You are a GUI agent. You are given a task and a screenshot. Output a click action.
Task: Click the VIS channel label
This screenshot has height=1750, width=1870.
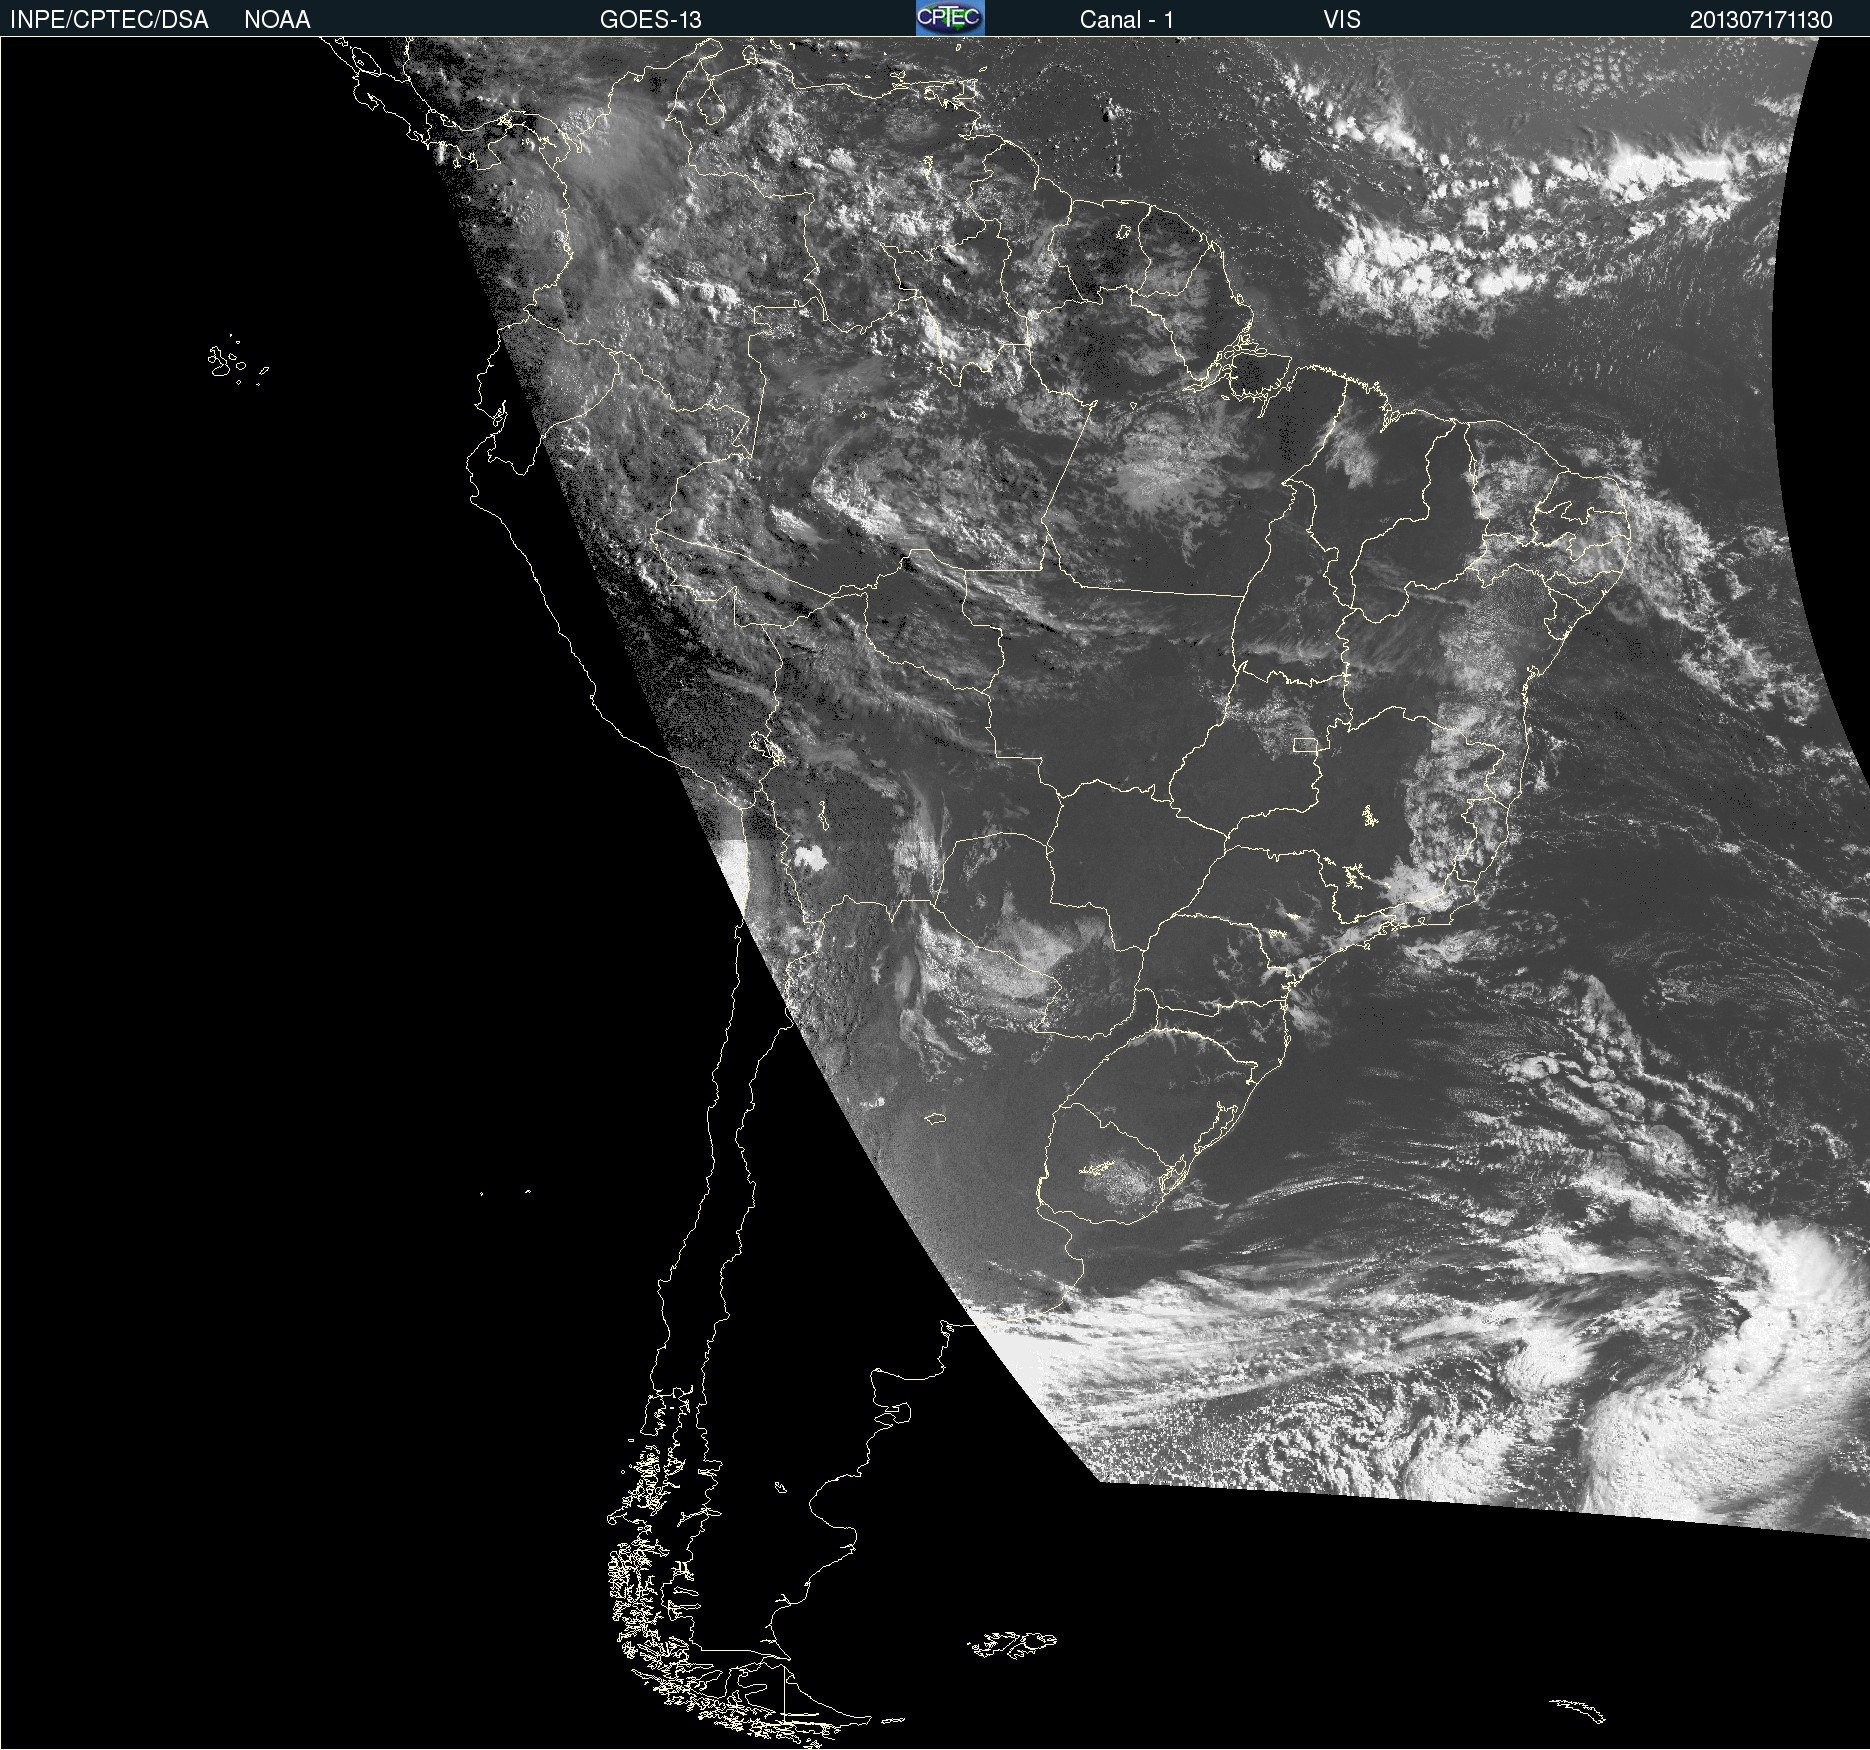[1342, 20]
